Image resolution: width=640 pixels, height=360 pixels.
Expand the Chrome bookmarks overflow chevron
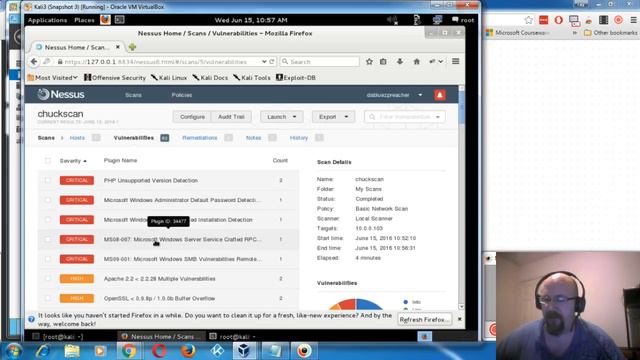575,33
